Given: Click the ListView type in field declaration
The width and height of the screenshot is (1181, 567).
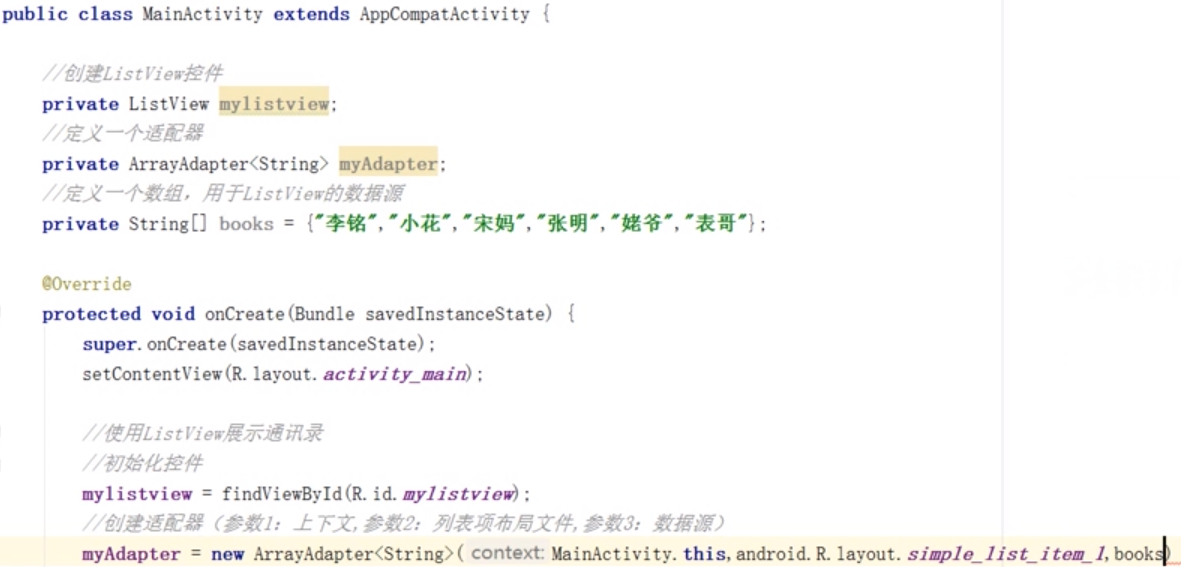Looking at the screenshot, I should pos(169,104).
